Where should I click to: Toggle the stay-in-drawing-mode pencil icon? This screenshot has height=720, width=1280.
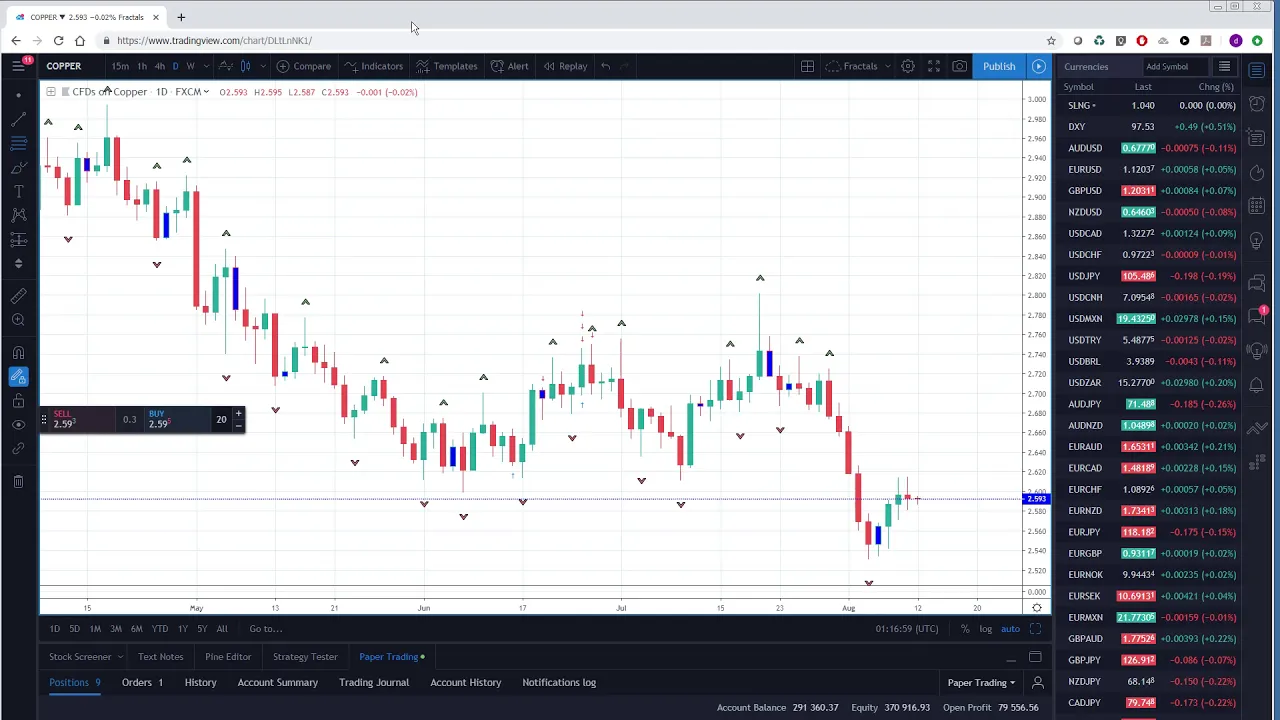point(19,377)
